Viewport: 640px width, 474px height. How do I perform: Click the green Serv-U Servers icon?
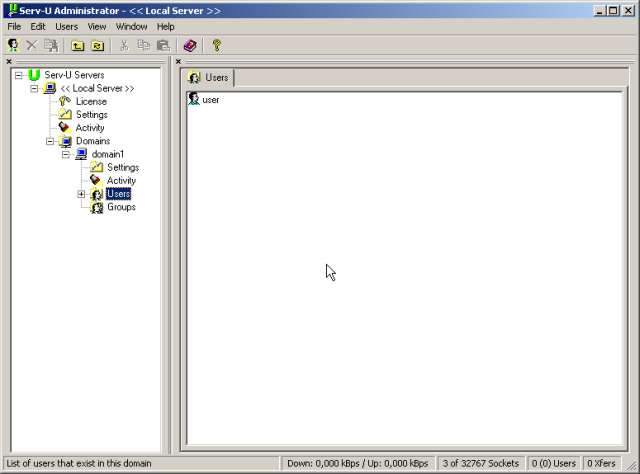coord(34,75)
